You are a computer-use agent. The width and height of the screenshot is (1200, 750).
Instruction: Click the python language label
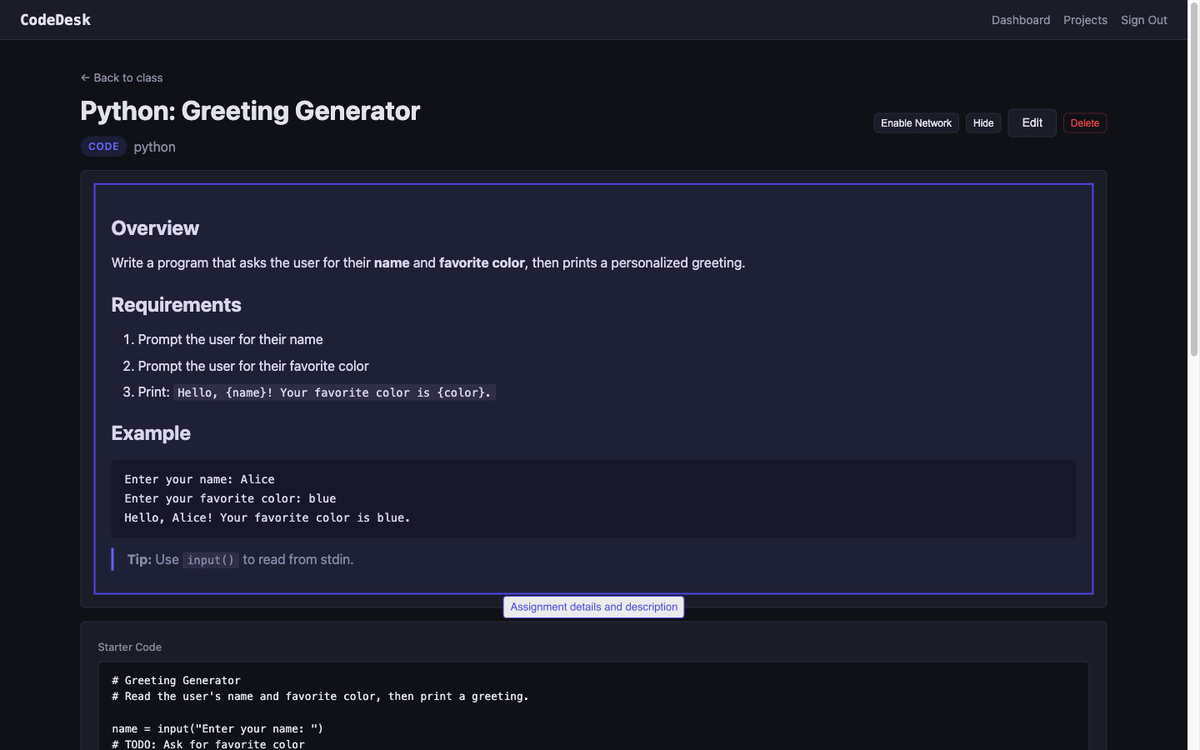[x=155, y=147]
